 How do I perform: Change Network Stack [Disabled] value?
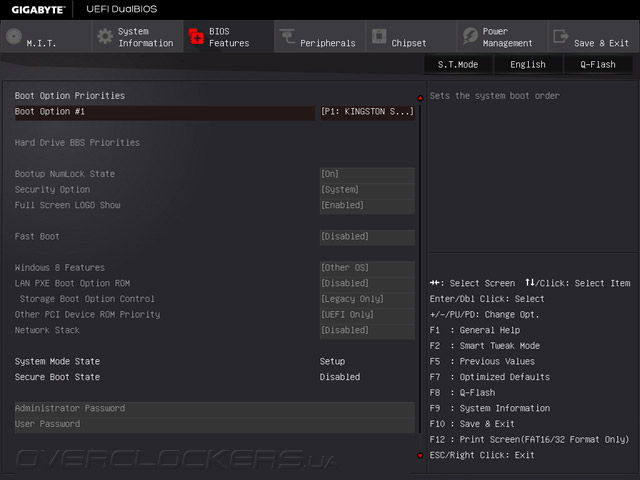(x=367, y=330)
